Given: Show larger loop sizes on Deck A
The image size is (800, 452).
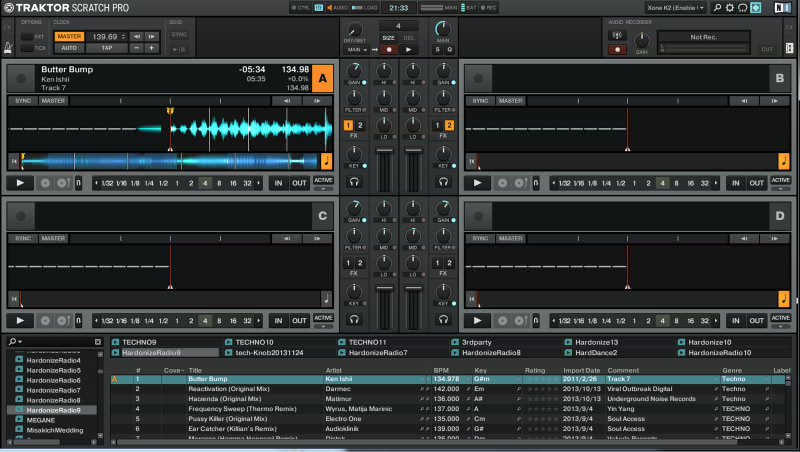Looking at the screenshot, I should 258,183.
